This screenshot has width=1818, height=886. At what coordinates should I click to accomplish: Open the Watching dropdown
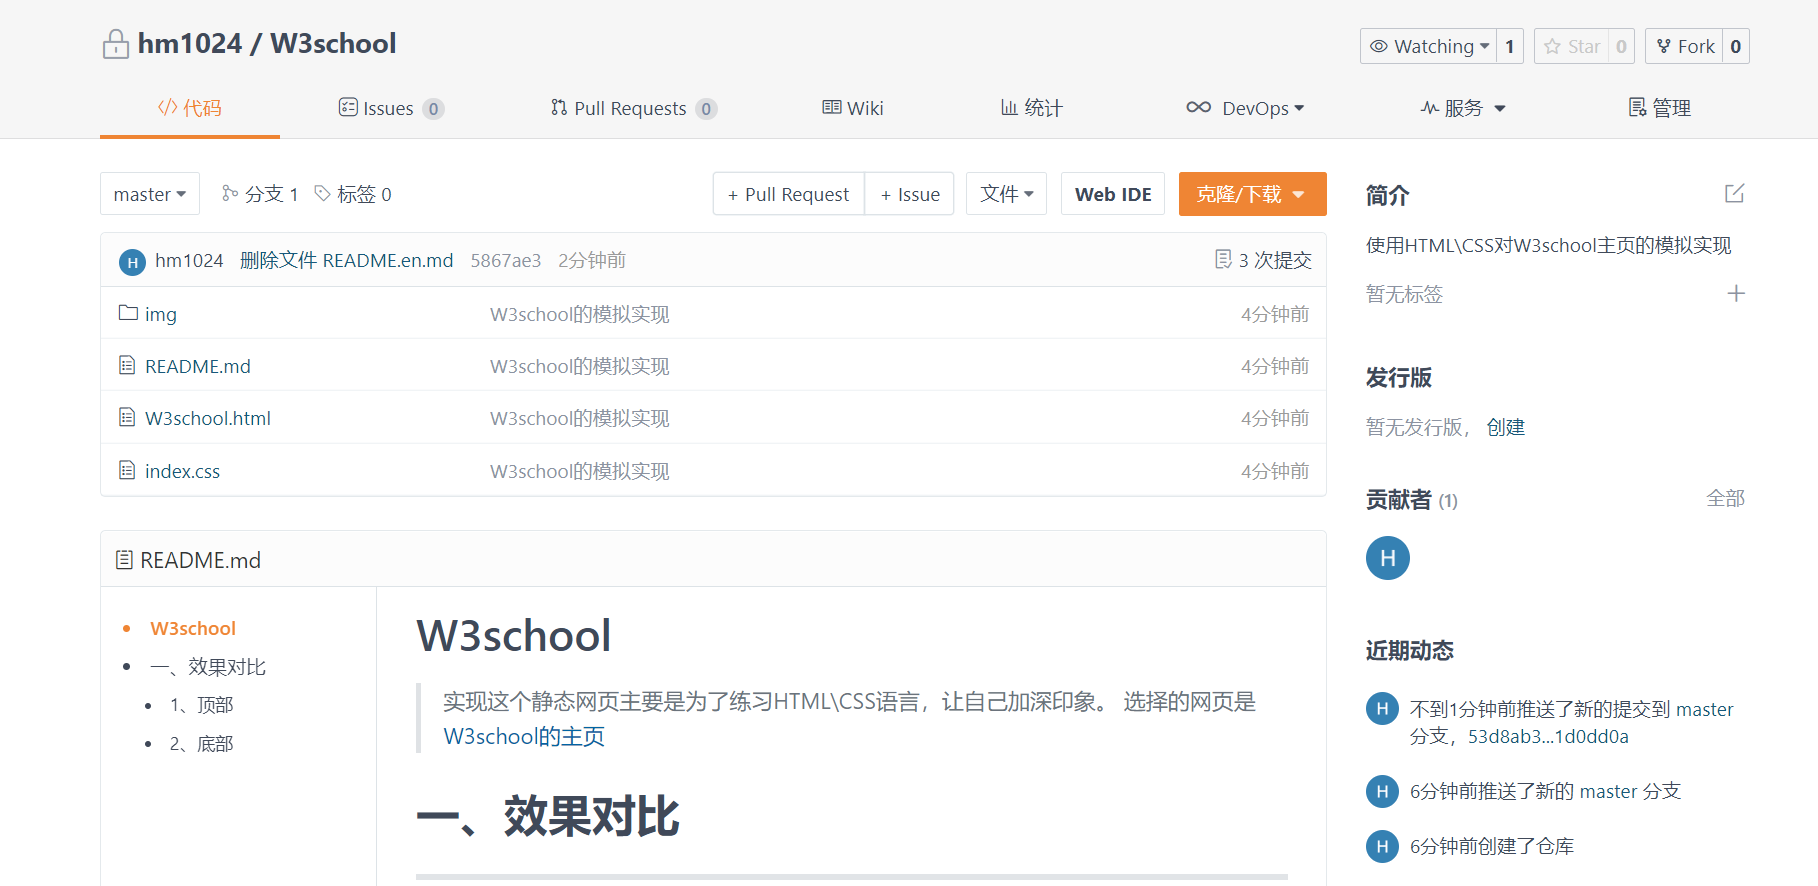tap(1429, 46)
